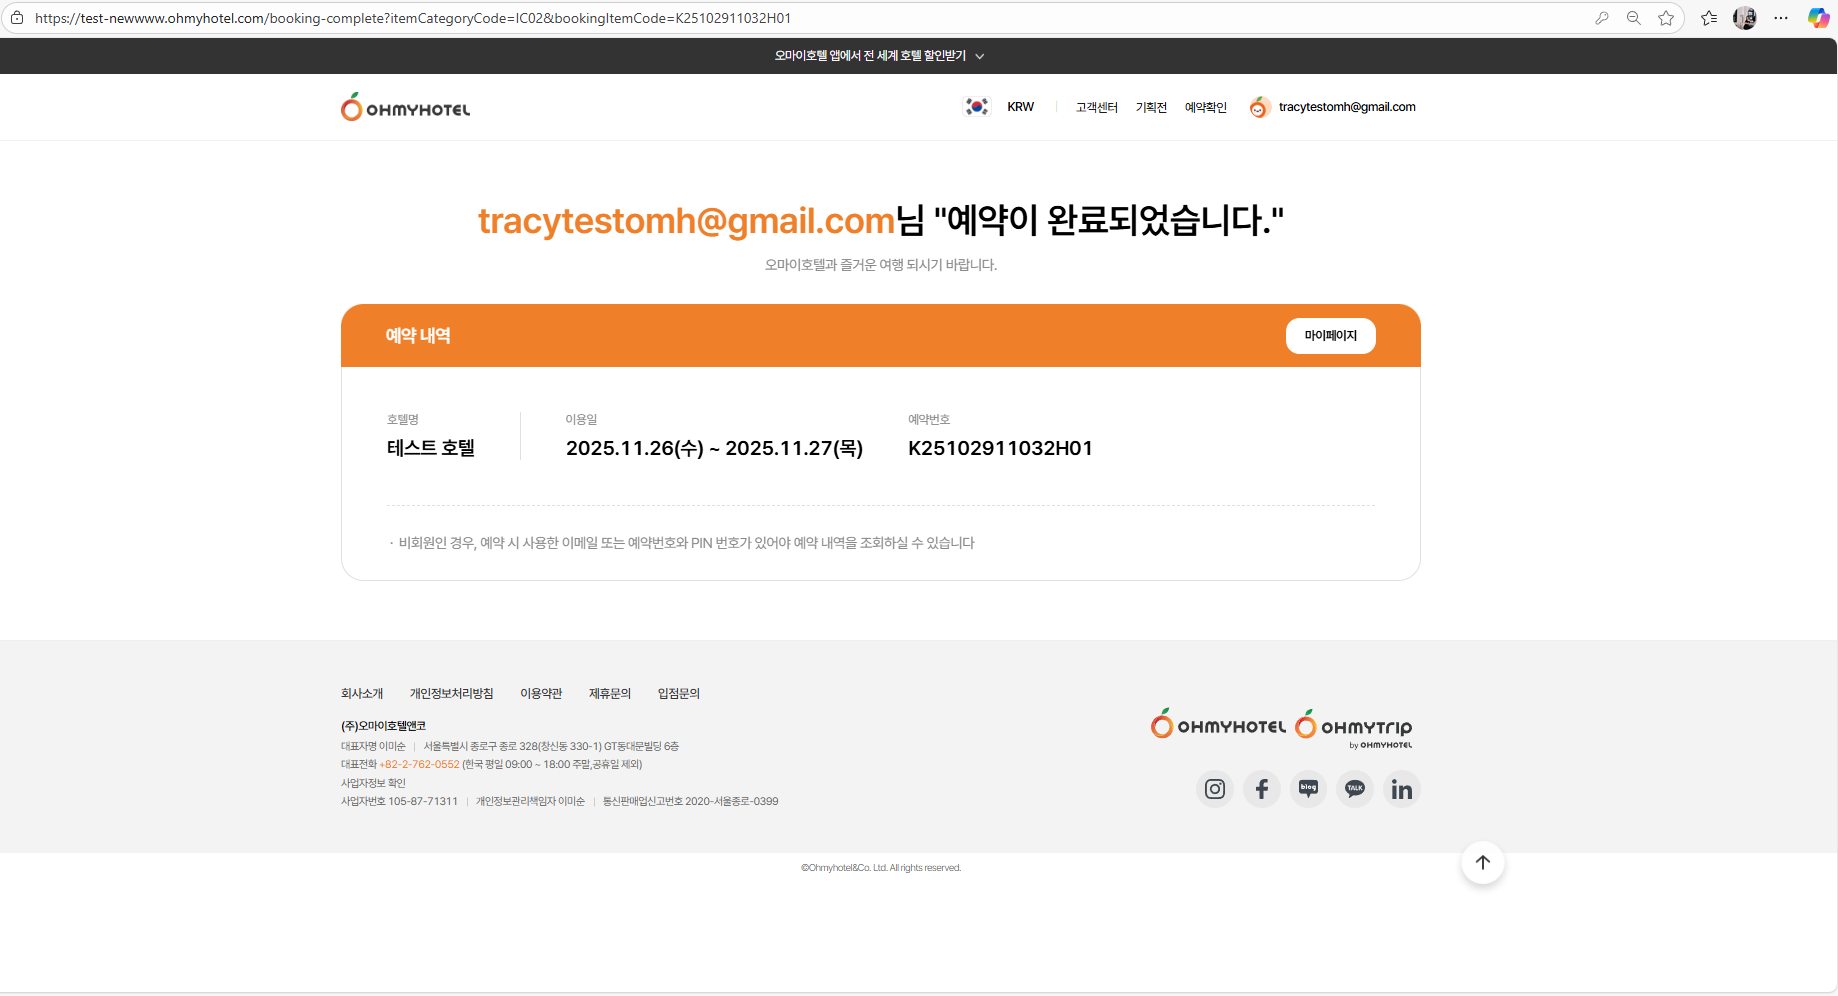Click the phone number +82-2-762-0552

click(419, 764)
